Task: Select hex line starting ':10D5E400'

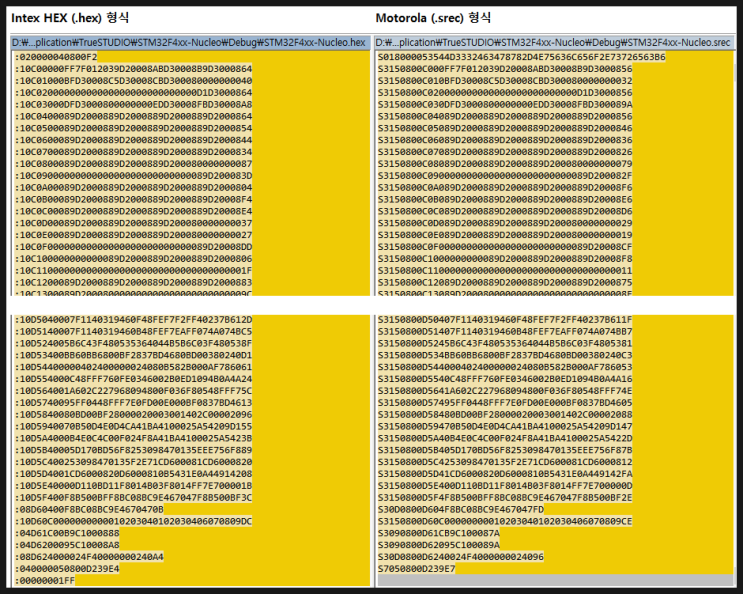Action: coord(133,486)
